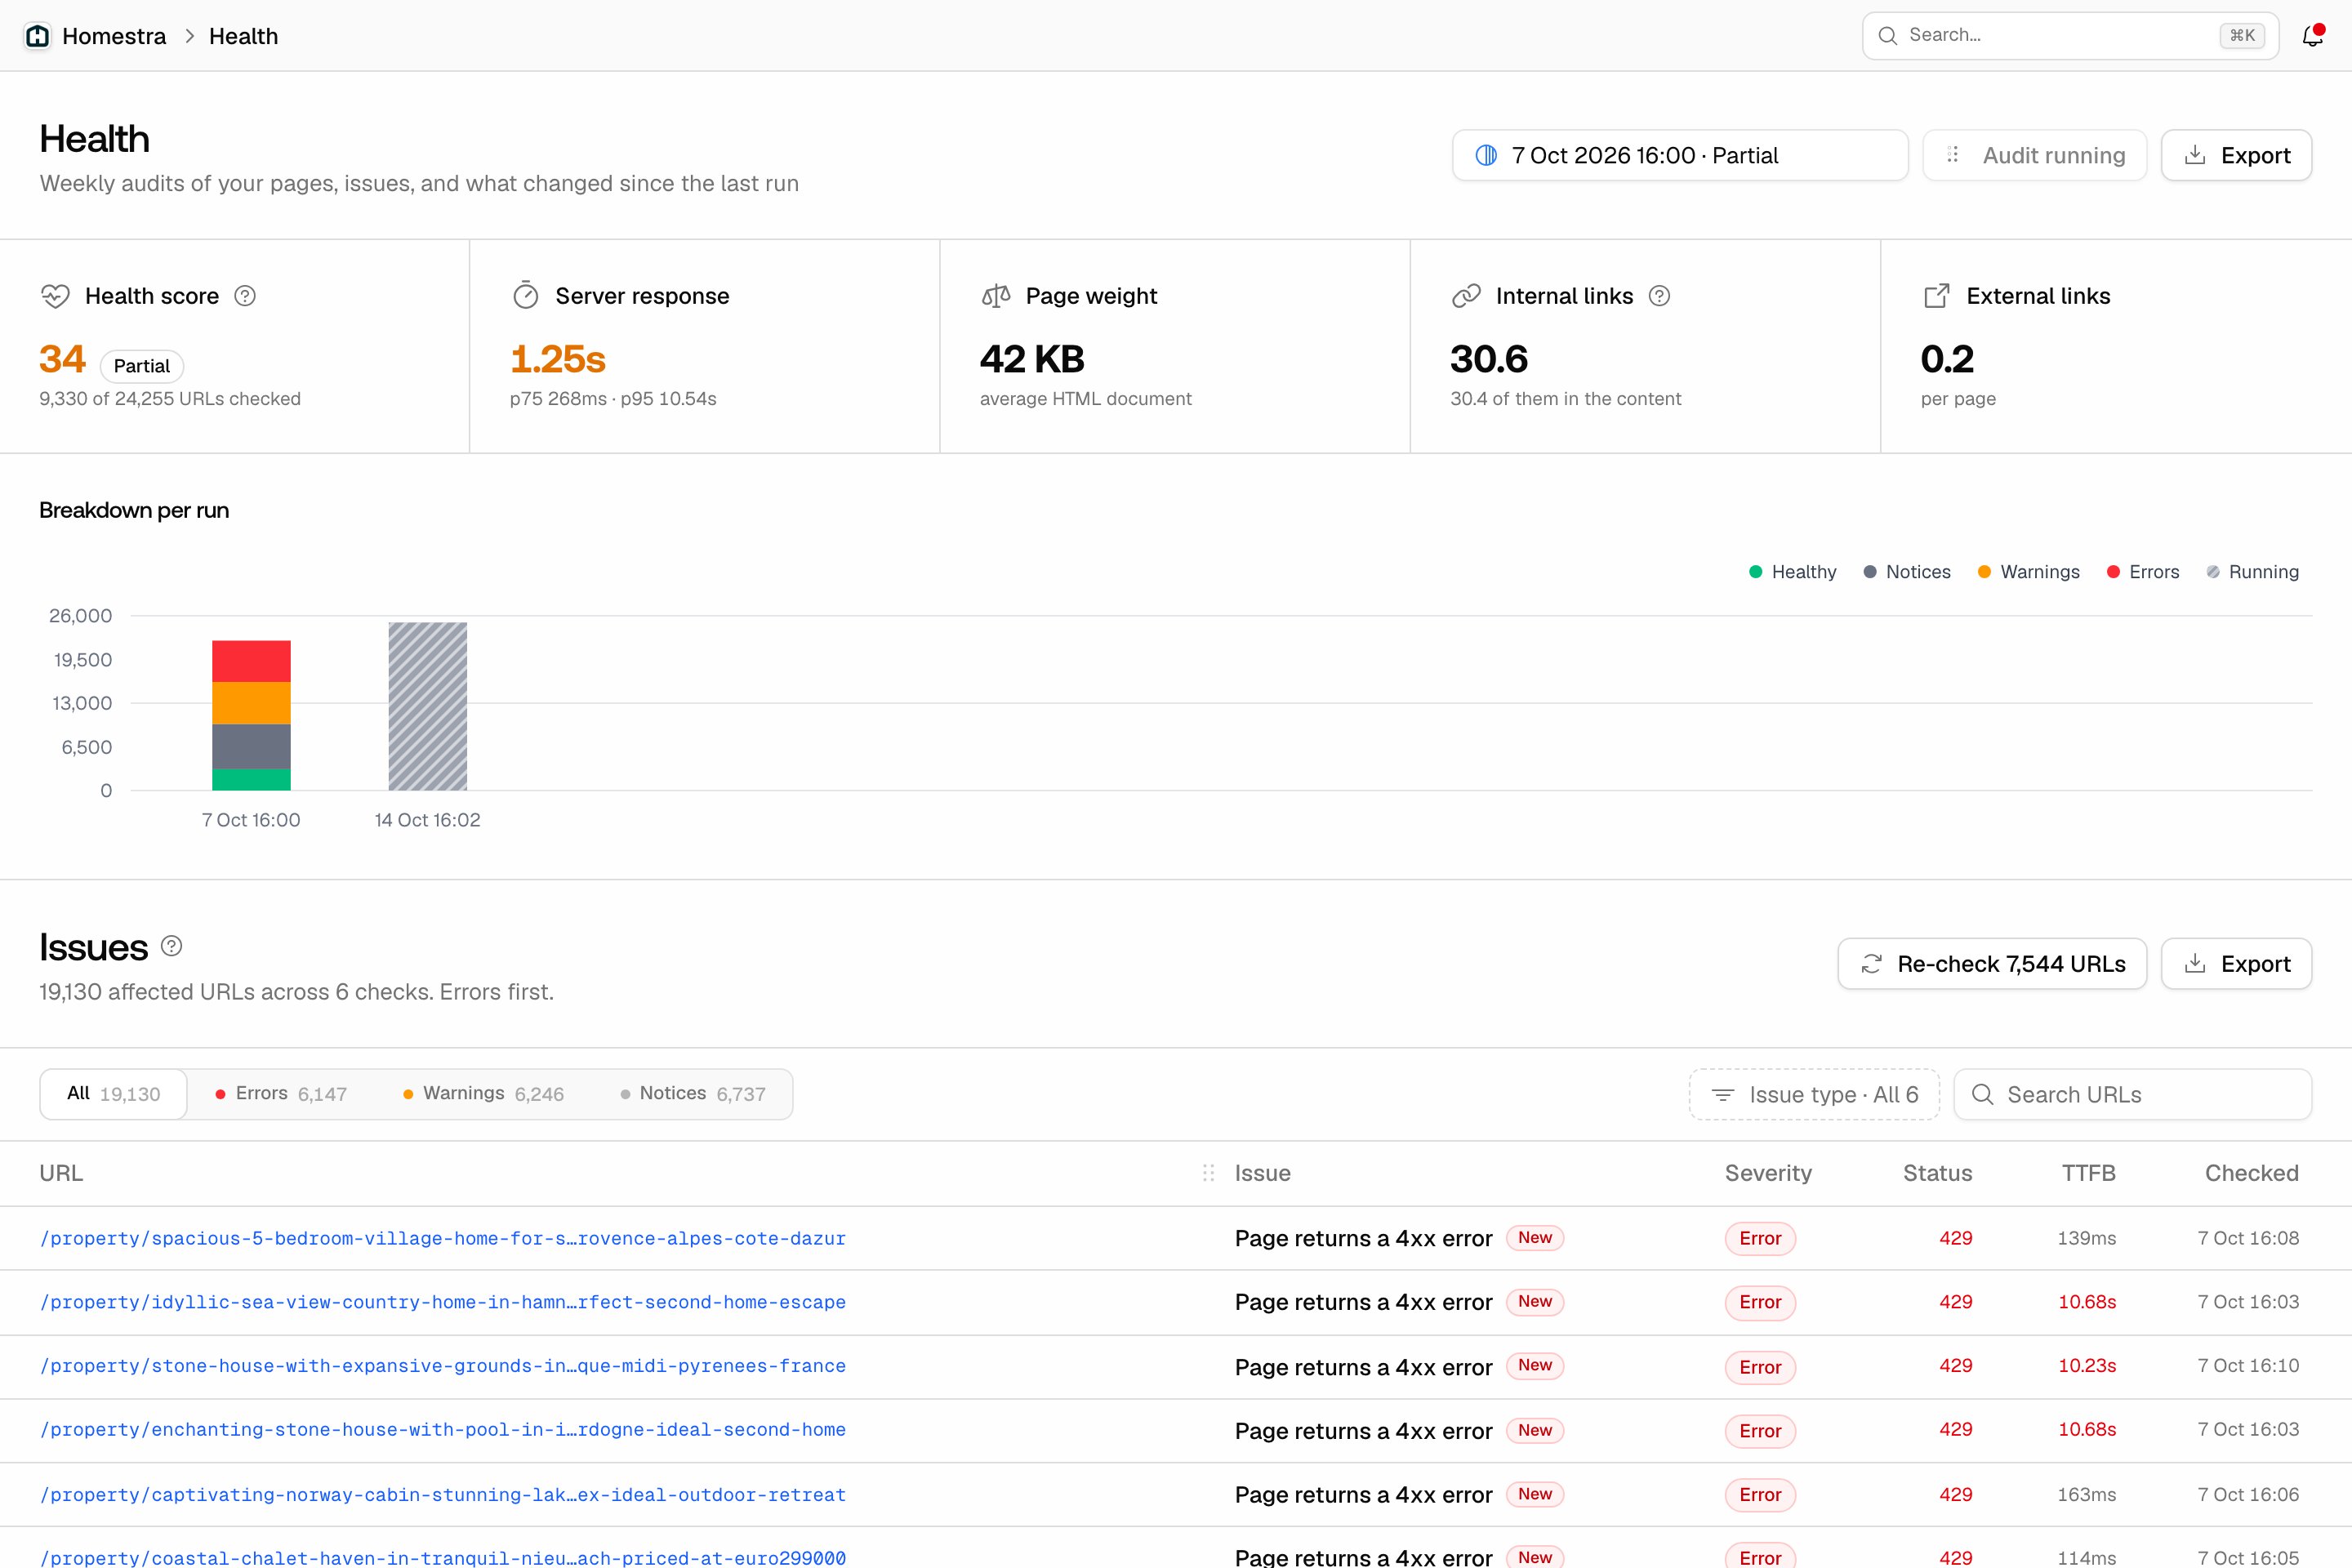Click the 10.23s TTFB value
Viewport: 2352px width, 1568px height.
(x=2087, y=1366)
